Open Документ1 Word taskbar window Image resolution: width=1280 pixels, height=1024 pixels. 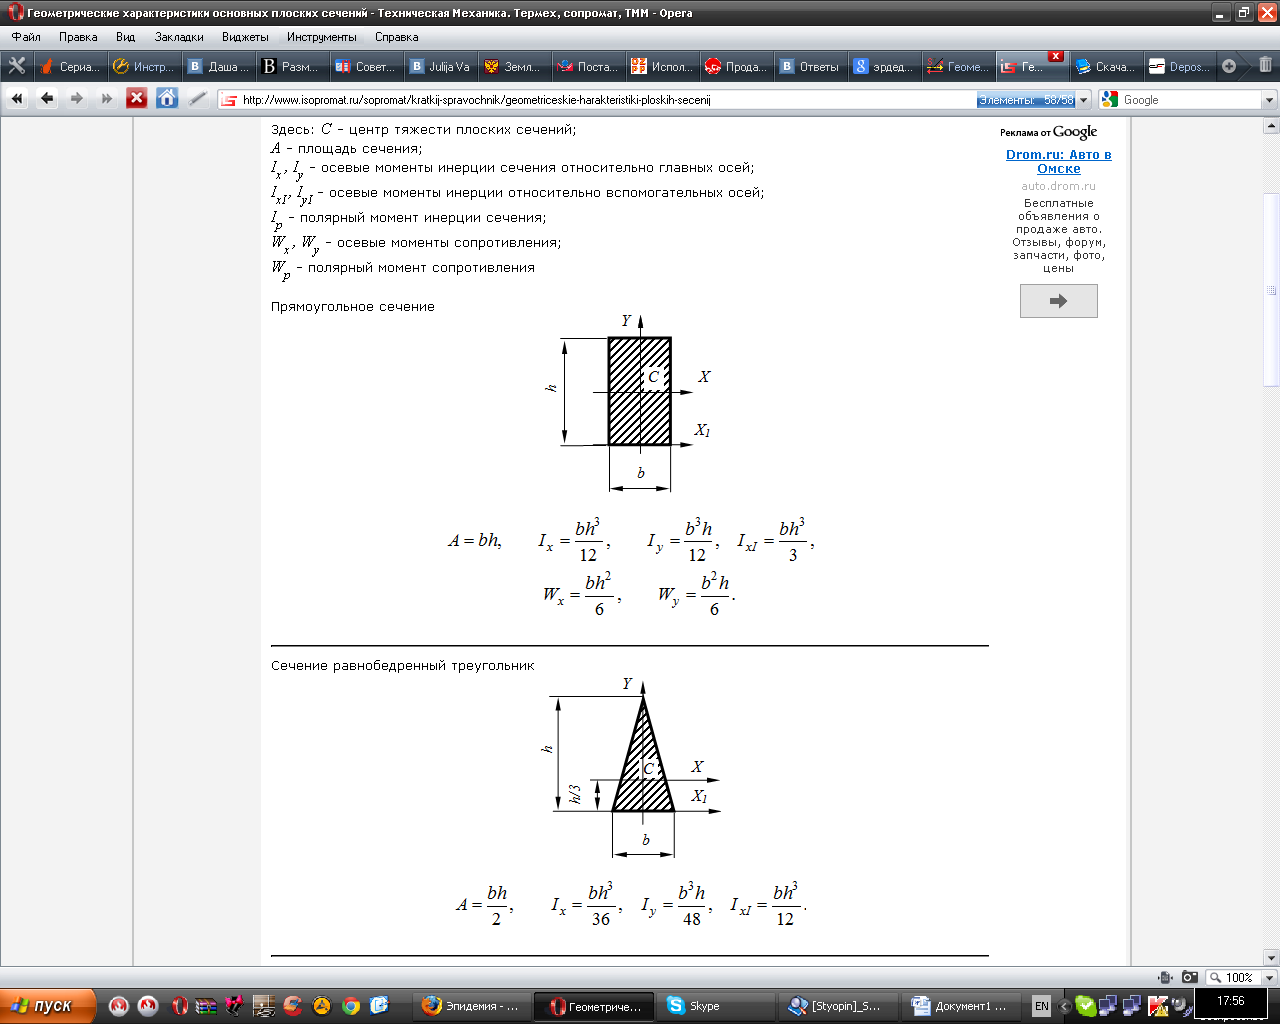pos(960,1006)
